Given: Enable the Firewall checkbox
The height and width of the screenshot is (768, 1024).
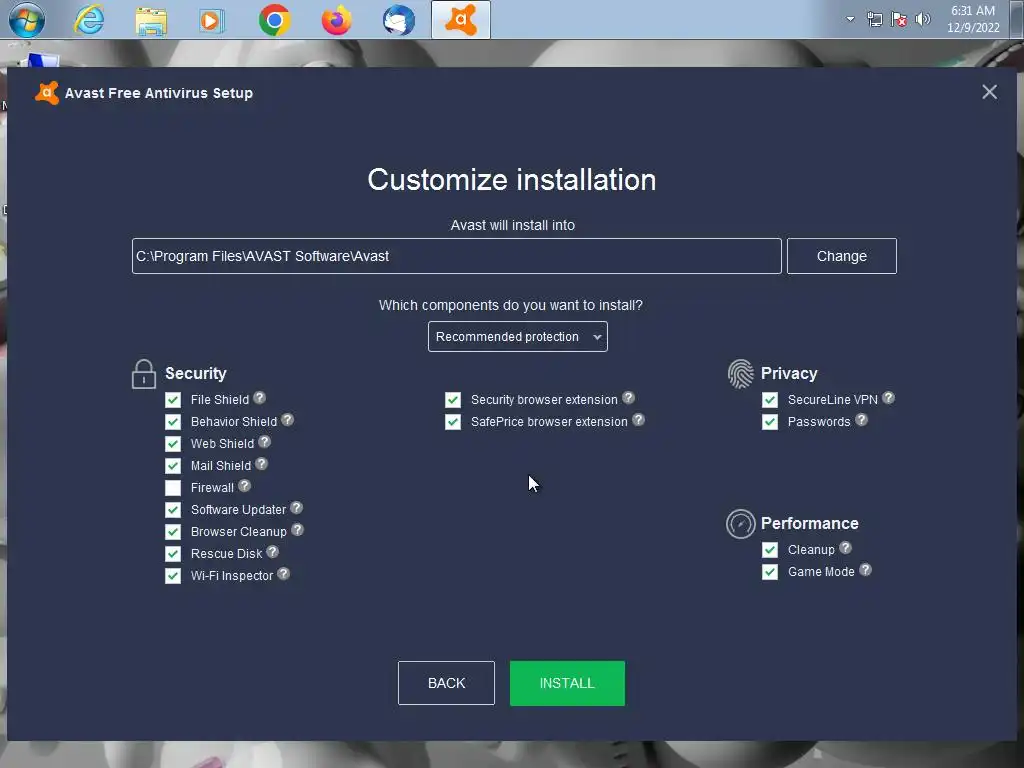Looking at the screenshot, I should tap(173, 488).
